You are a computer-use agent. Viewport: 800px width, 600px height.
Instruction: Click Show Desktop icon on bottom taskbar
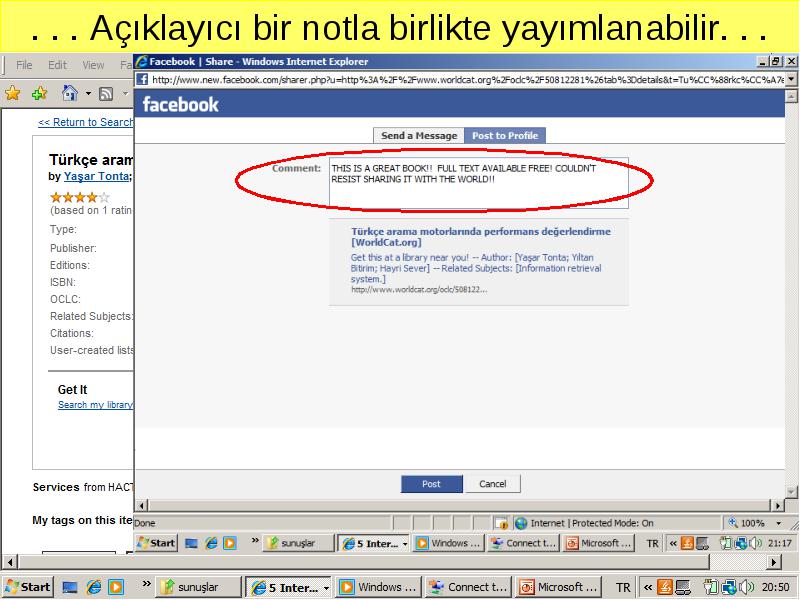point(69,588)
